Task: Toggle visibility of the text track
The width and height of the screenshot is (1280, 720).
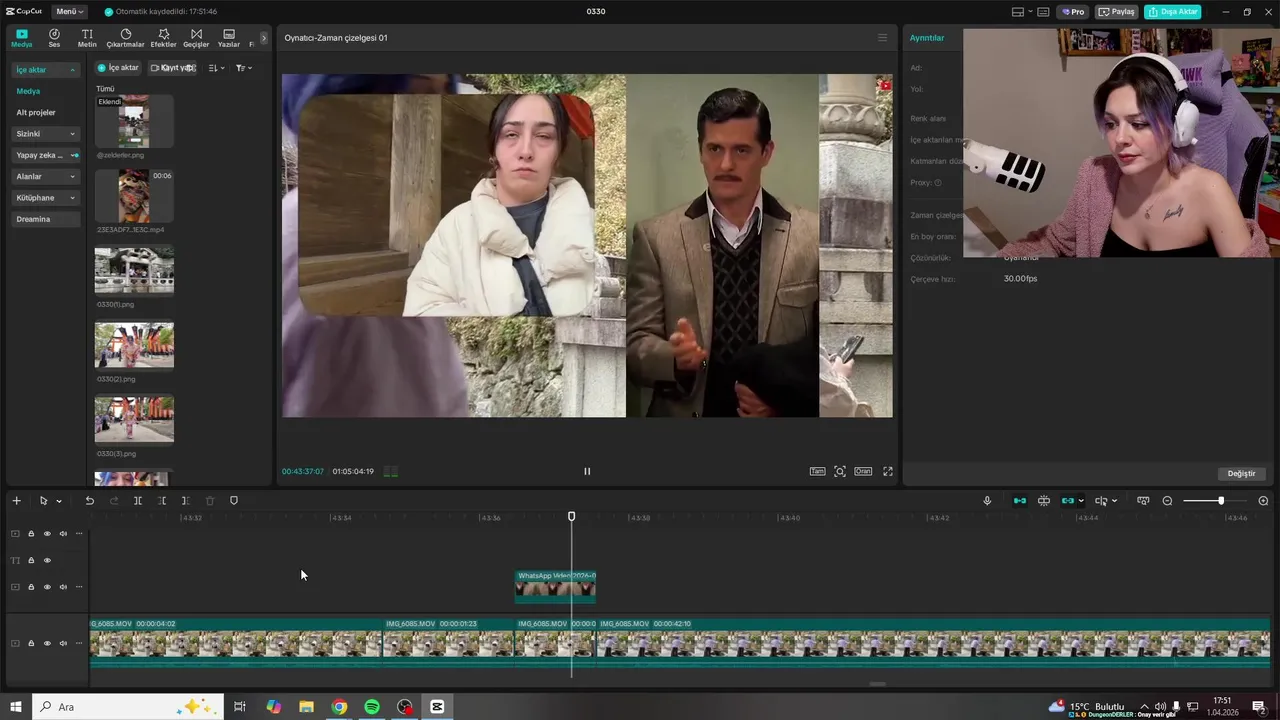Action: point(47,560)
